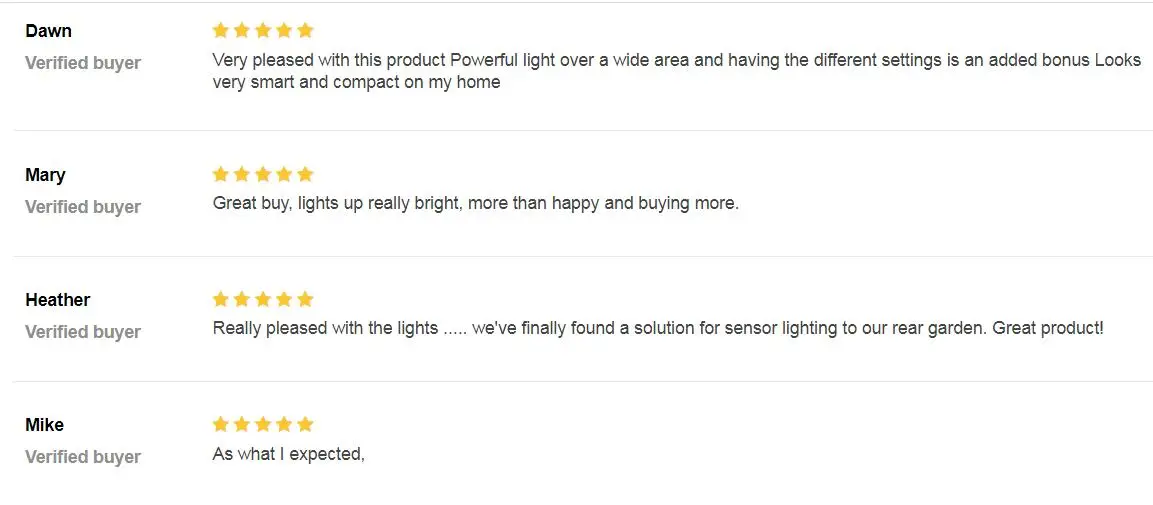
Task: Click the reviewer name Mary
Action: click(45, 175)
